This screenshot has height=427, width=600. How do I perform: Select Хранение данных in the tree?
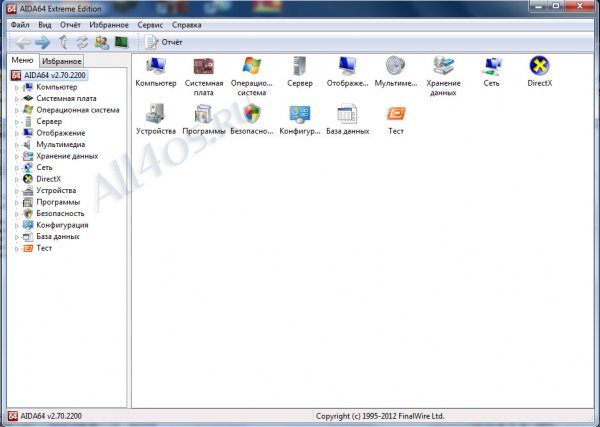(x=67, y=156)
